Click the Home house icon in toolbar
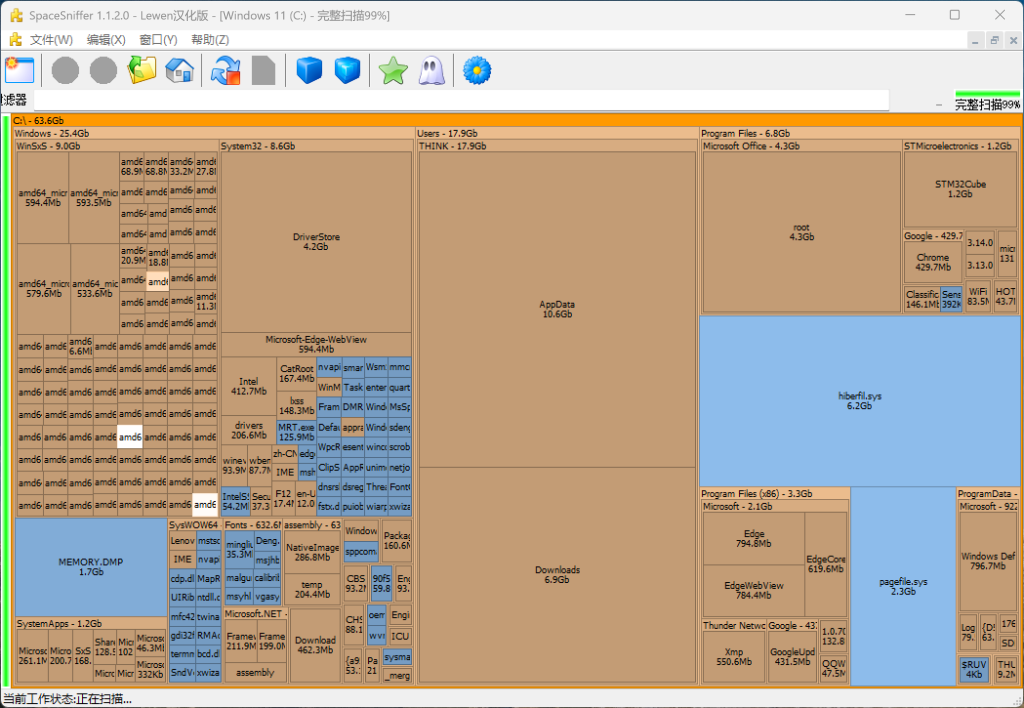Screen dimensions: 1024x708 (x=179, y=70)
